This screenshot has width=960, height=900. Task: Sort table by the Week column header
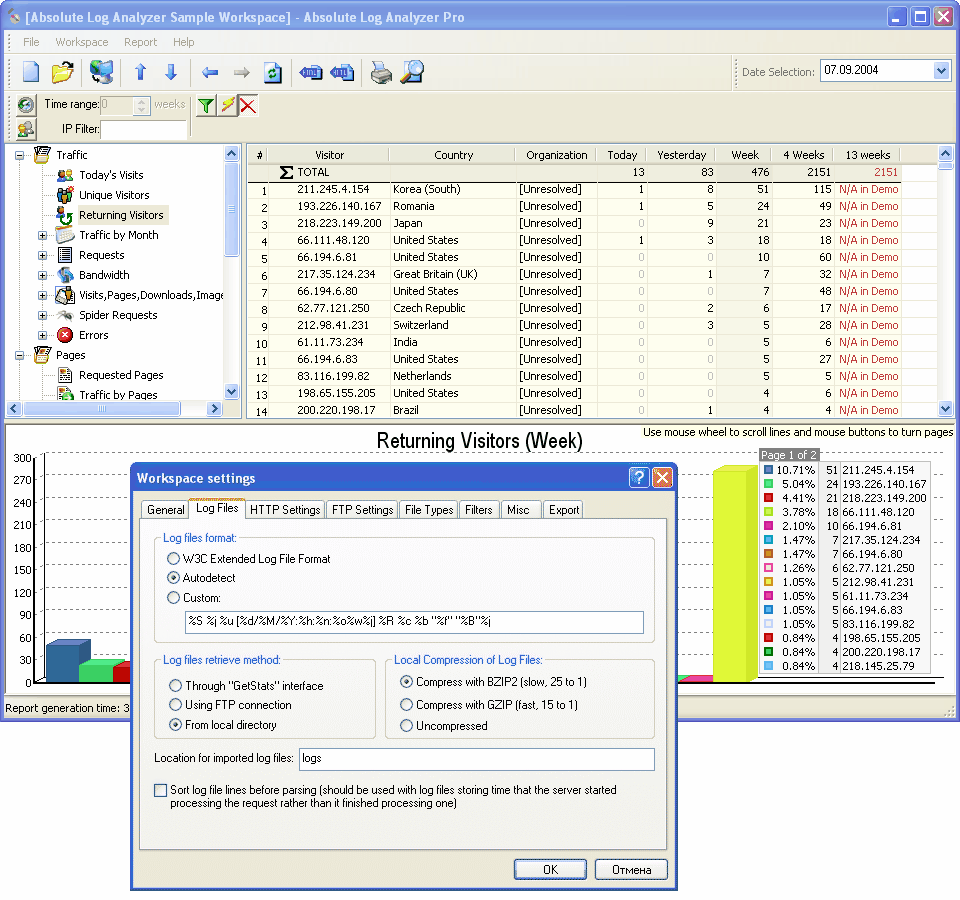744,156
